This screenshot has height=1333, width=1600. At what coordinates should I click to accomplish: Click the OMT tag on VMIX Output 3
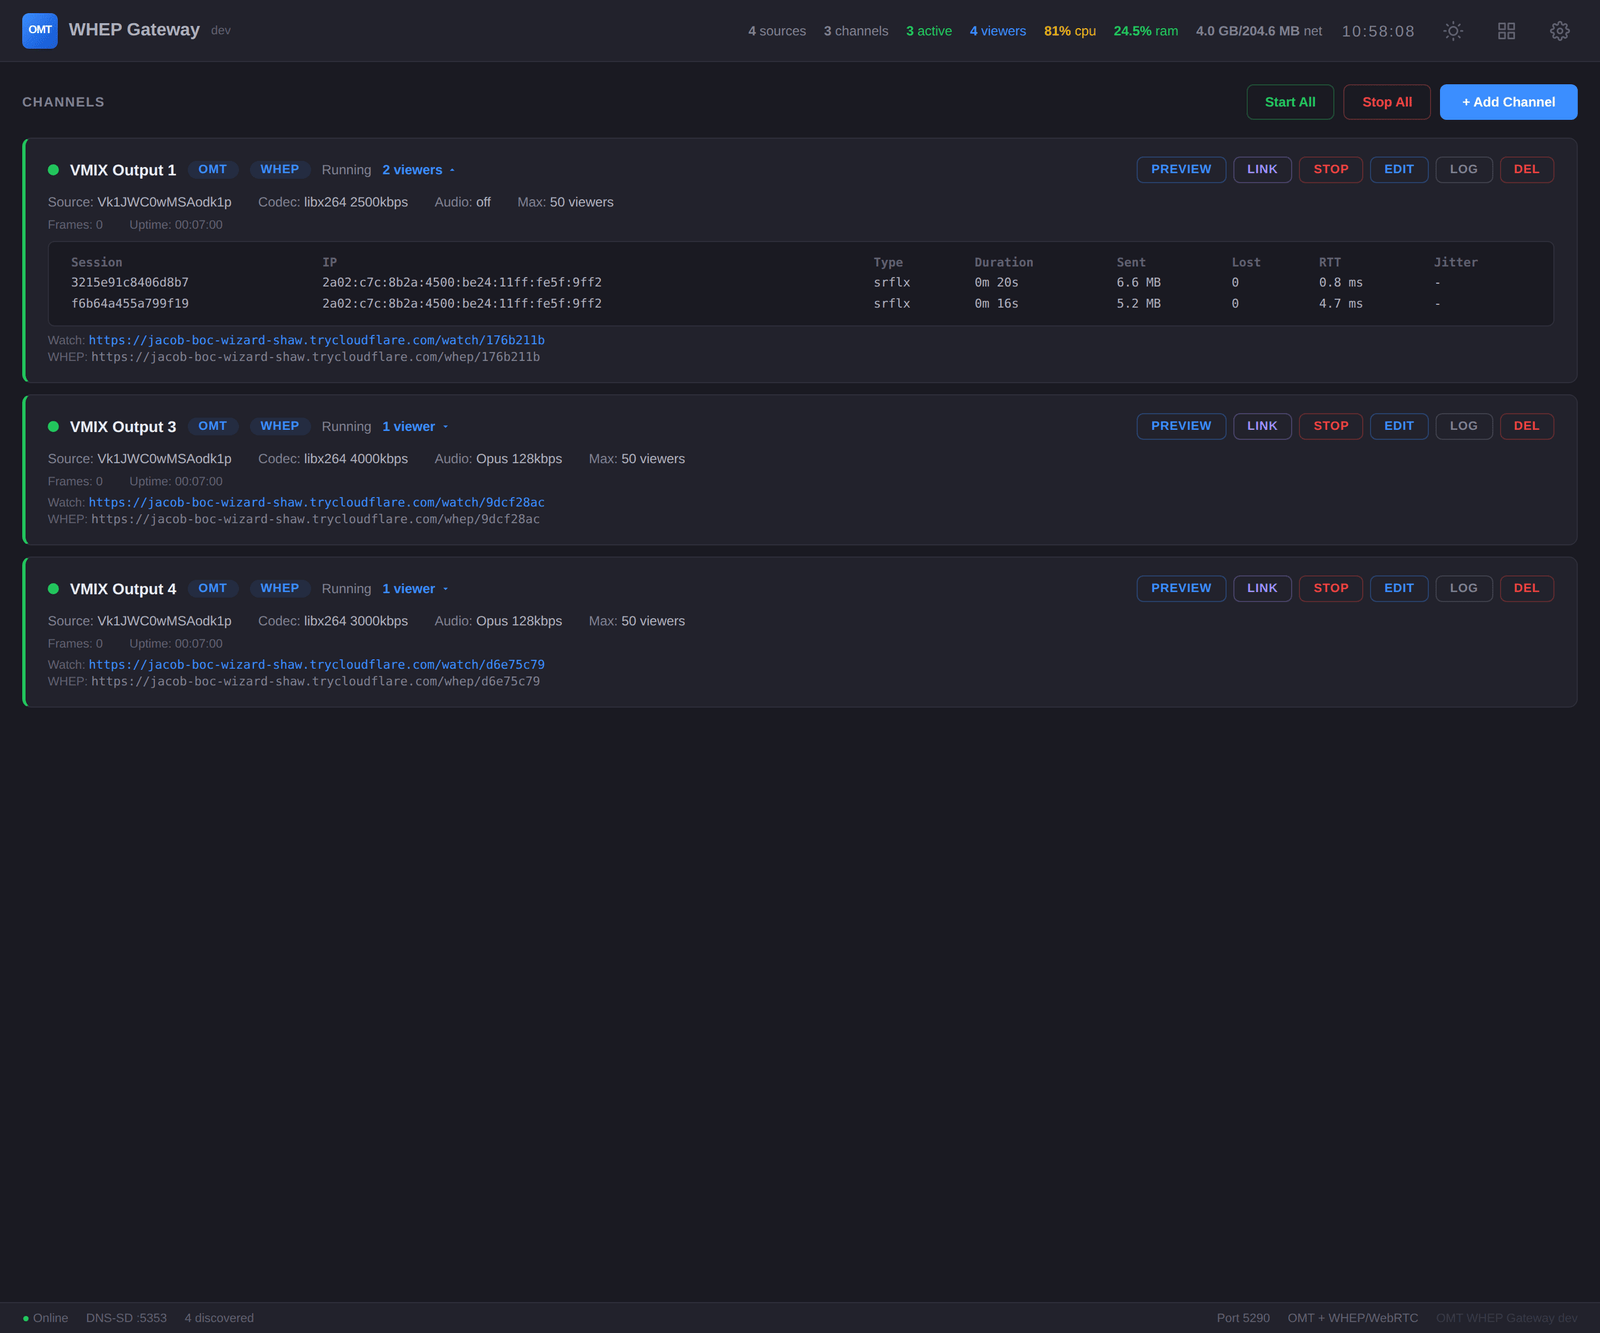[212, 426]
